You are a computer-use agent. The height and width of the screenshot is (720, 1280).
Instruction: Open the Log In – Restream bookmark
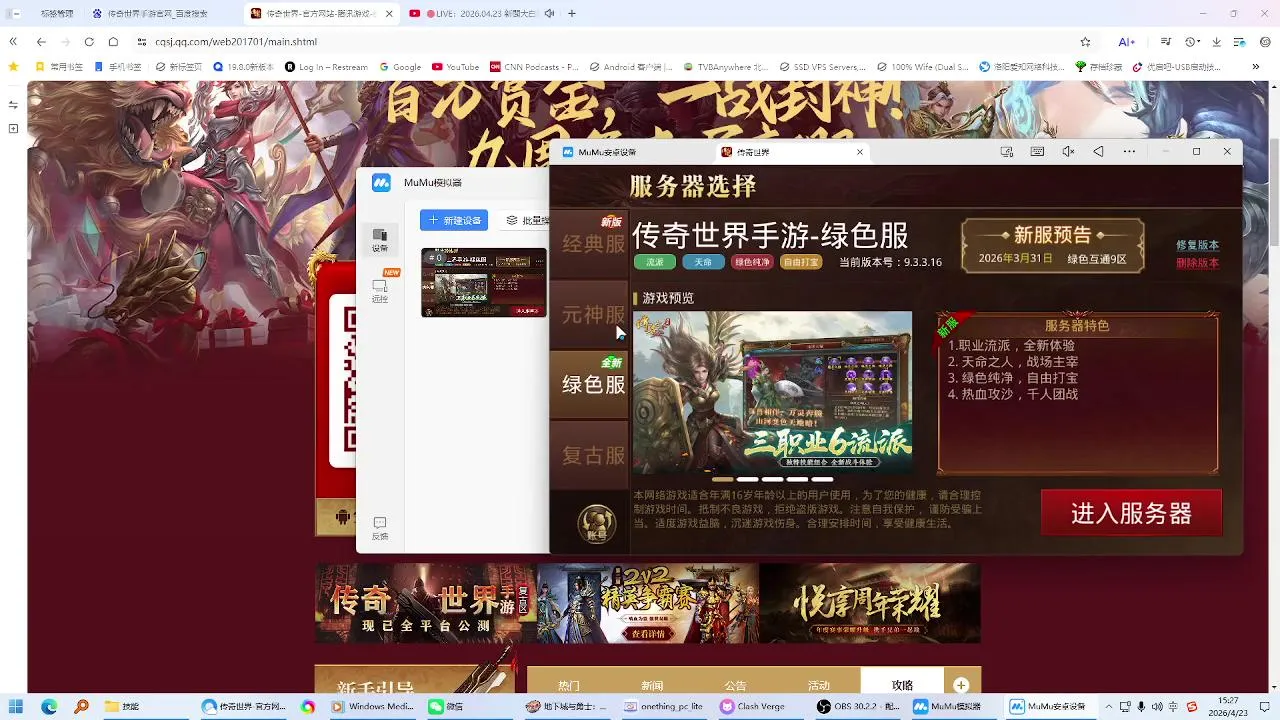(327, 67)
